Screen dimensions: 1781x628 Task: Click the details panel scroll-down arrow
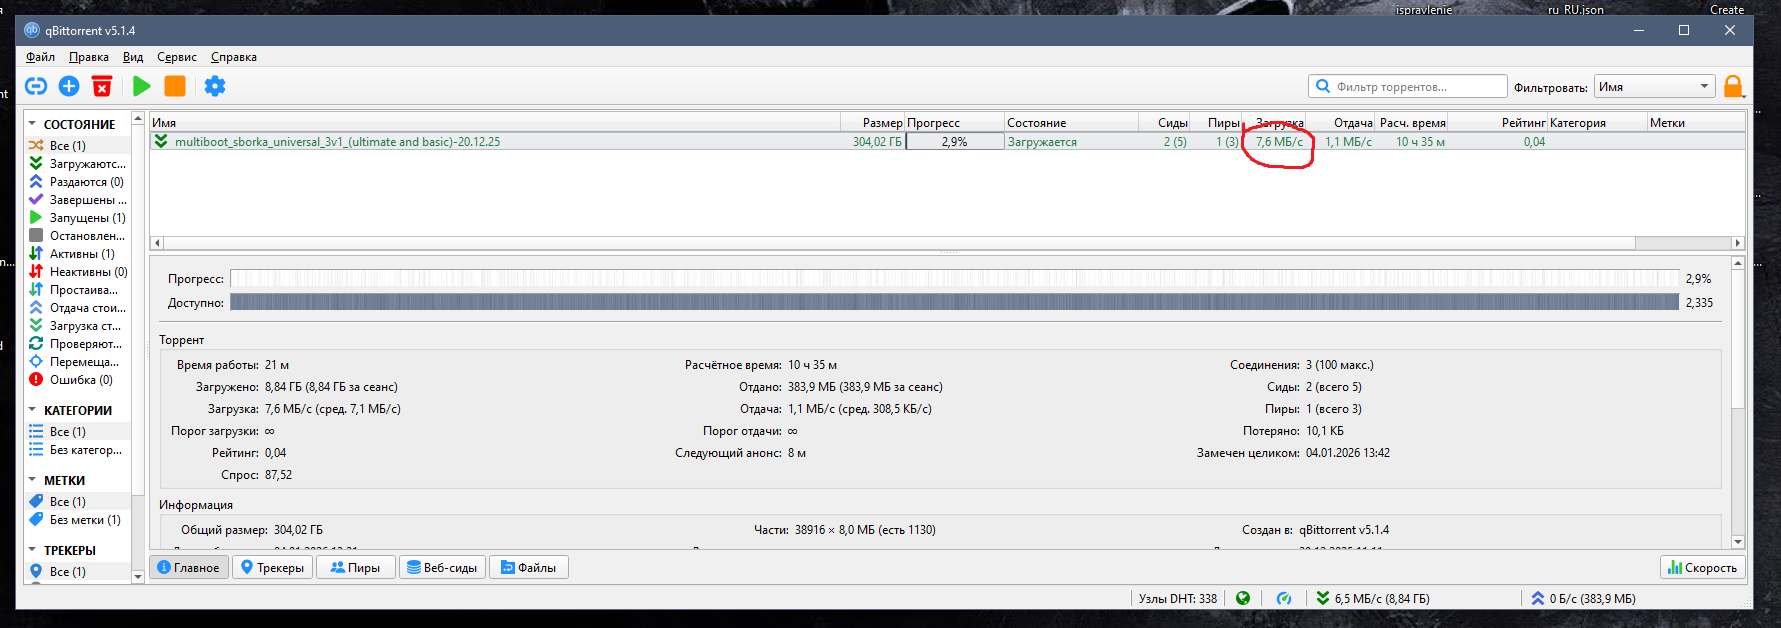click(1738, 542)
